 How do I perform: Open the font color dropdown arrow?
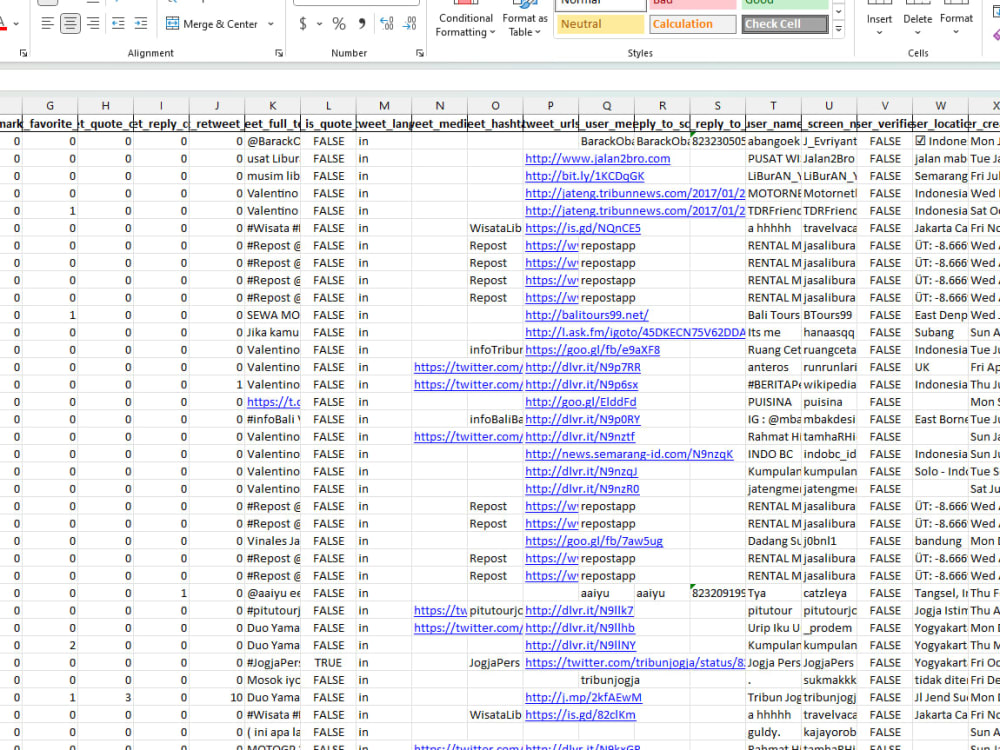click(x=16, y=24)
